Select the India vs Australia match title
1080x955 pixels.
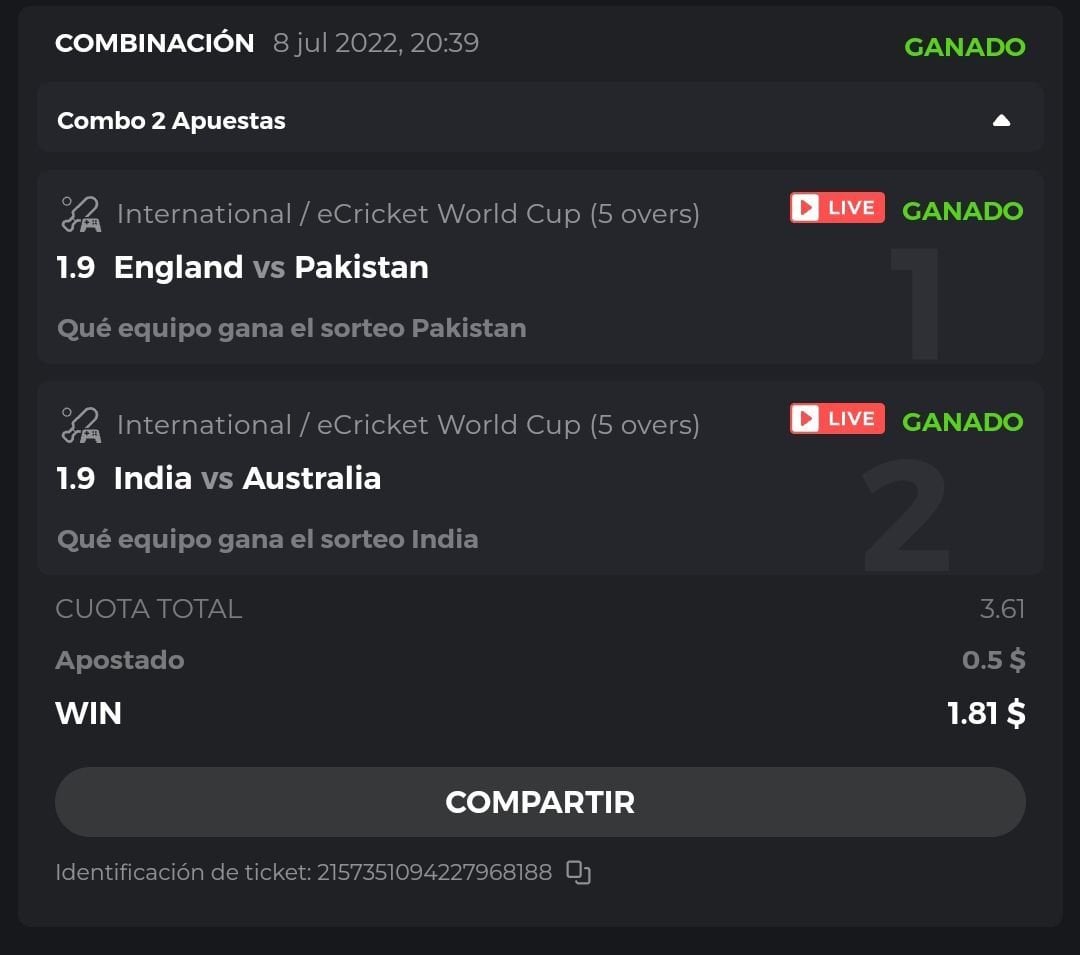tap(247, 478)
